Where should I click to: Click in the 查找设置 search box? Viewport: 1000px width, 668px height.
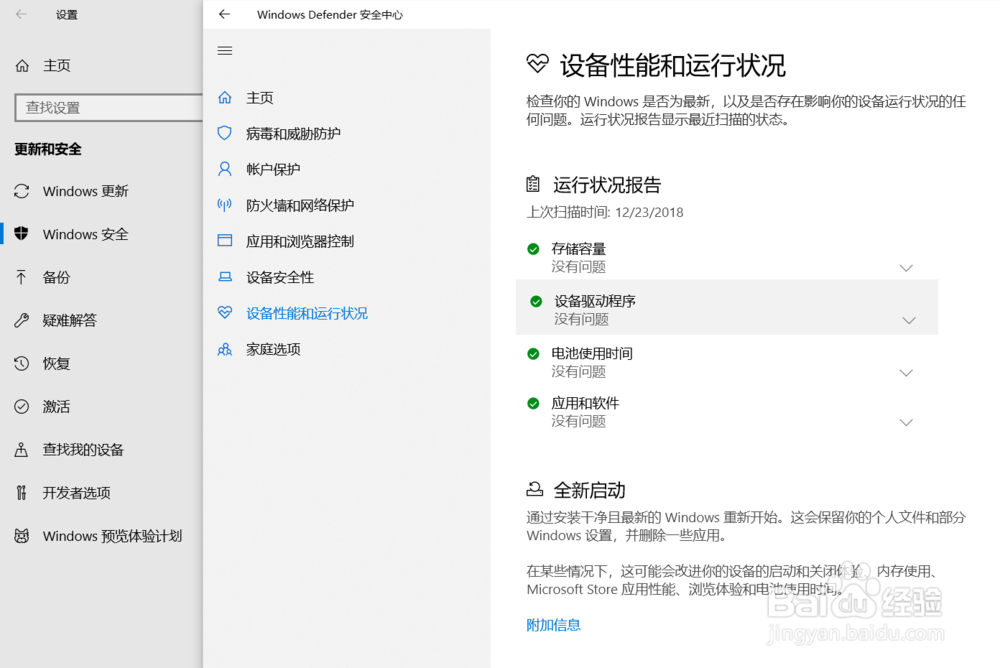(x=109, y=108)
